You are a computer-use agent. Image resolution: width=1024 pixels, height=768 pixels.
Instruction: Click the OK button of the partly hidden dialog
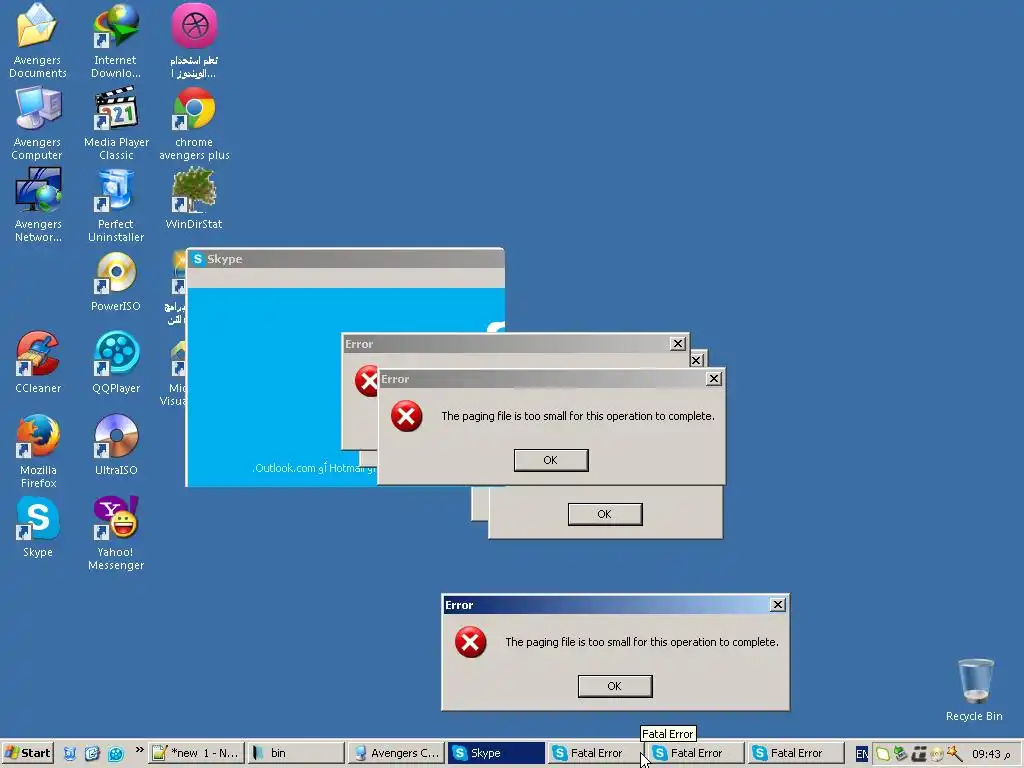point(605,514)
